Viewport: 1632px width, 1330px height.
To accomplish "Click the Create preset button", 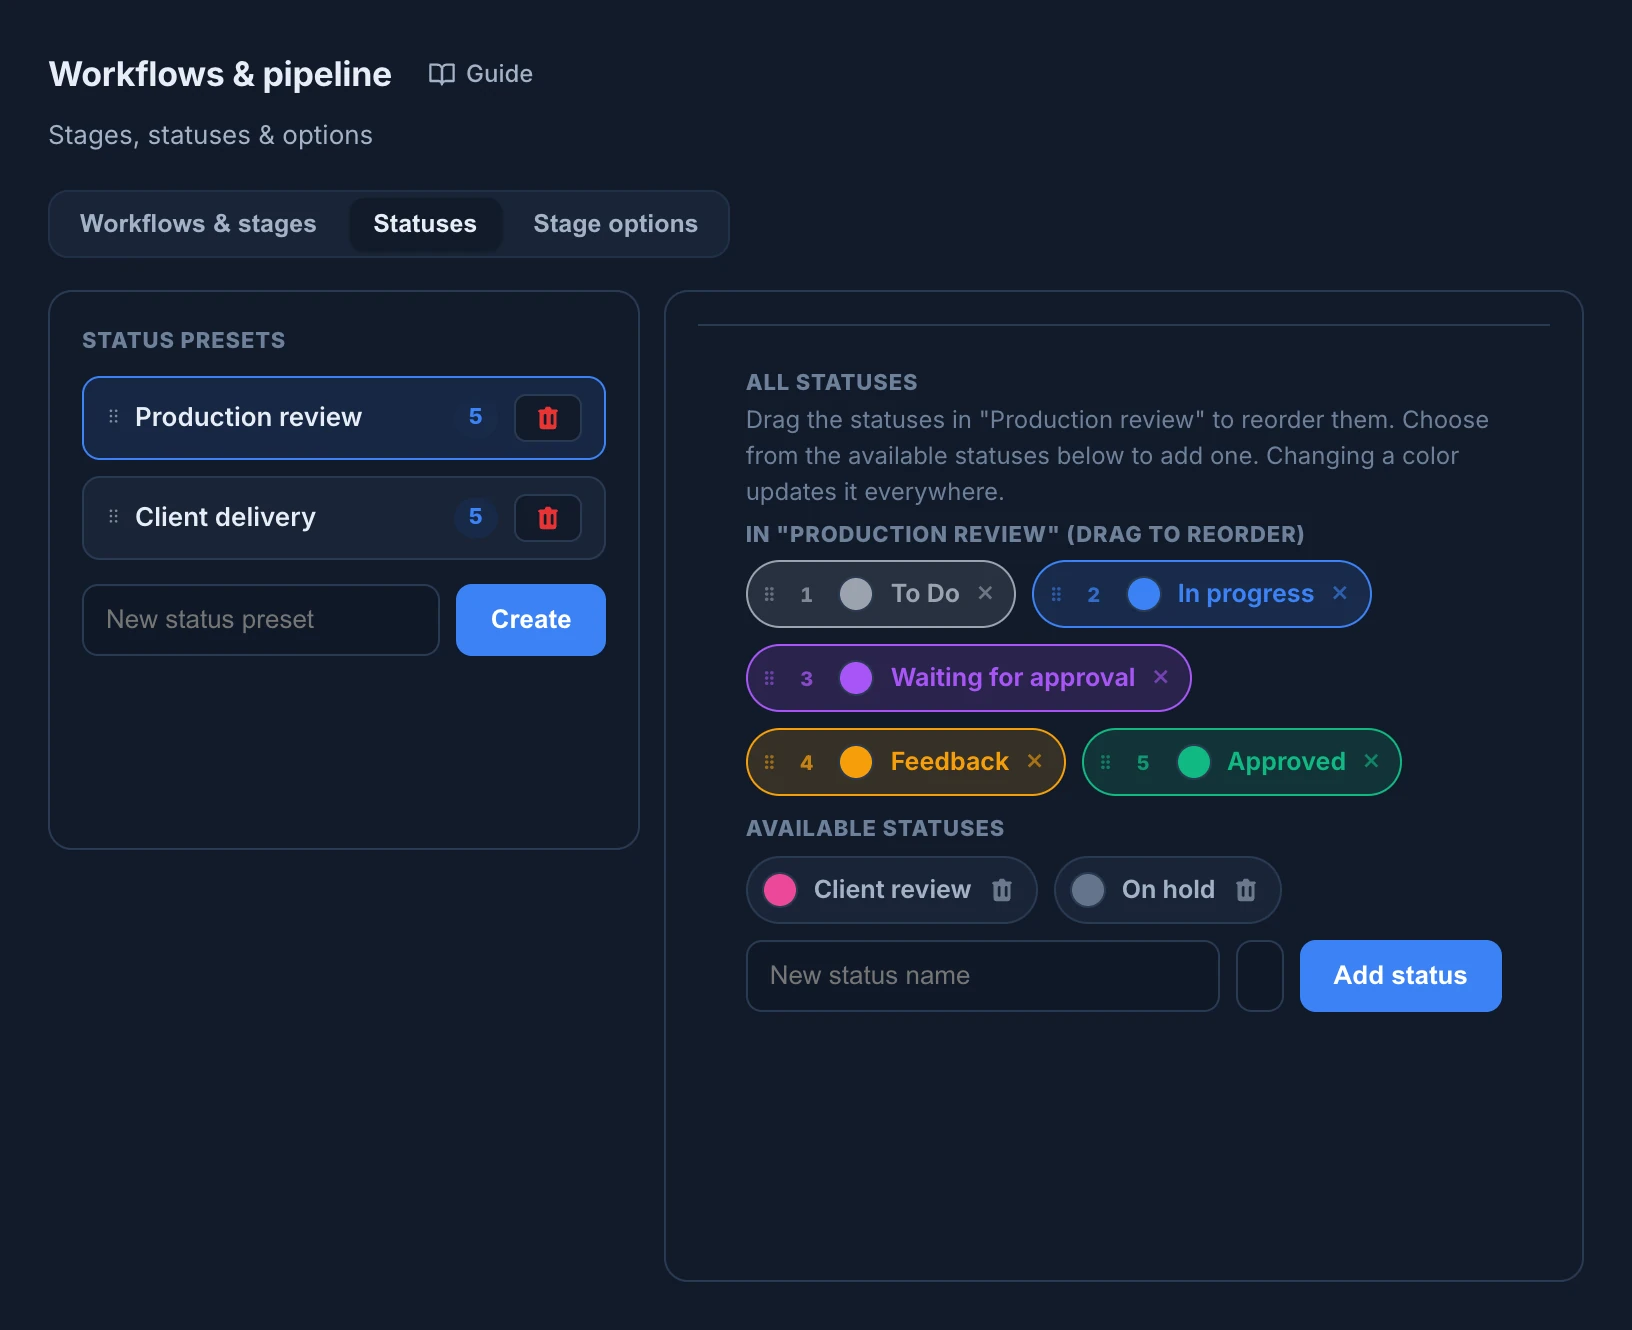I will pyautogui.click(x=531, y=620).
